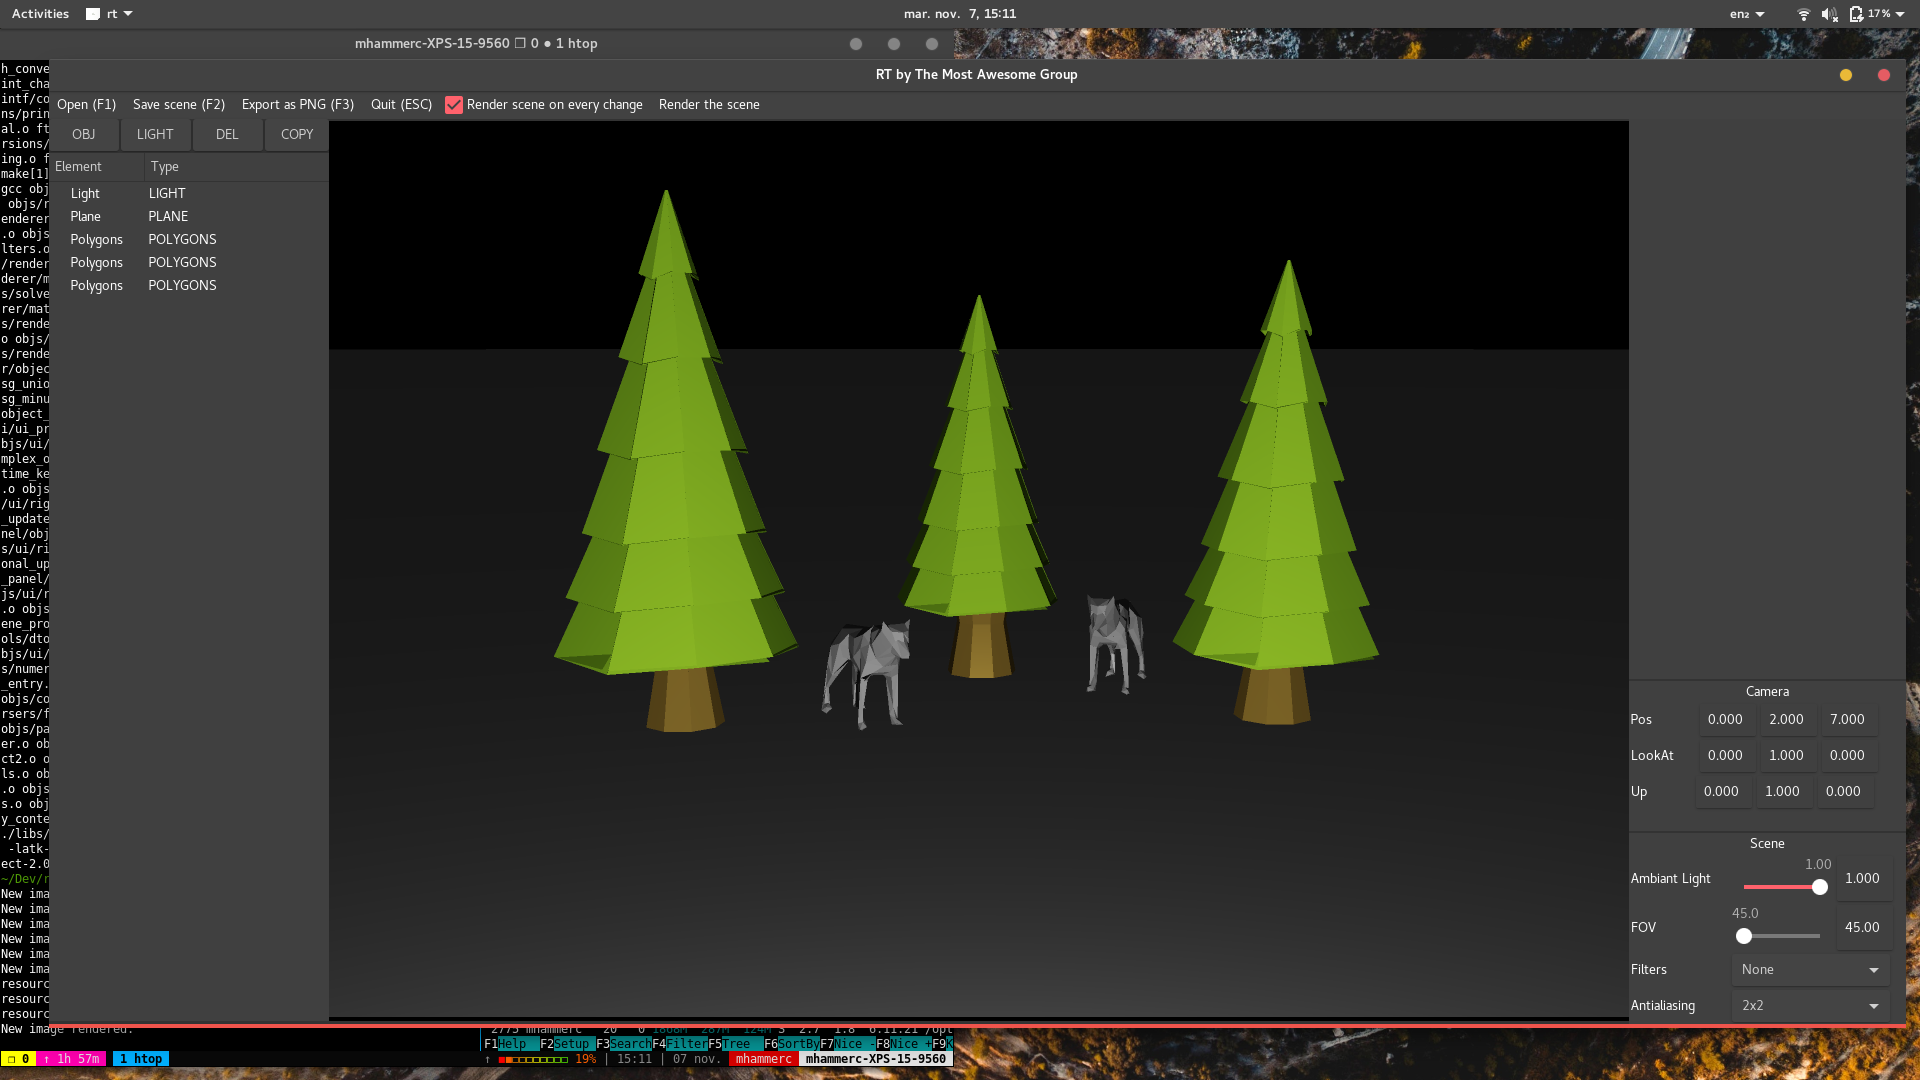1920x1080 pixels.
Task: Toggle Render scene on every change
Action: 454,105
